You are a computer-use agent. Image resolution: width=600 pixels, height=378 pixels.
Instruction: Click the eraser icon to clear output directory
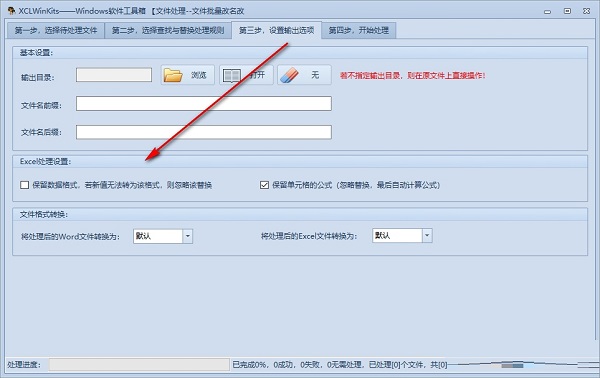(x=289, y=75)
